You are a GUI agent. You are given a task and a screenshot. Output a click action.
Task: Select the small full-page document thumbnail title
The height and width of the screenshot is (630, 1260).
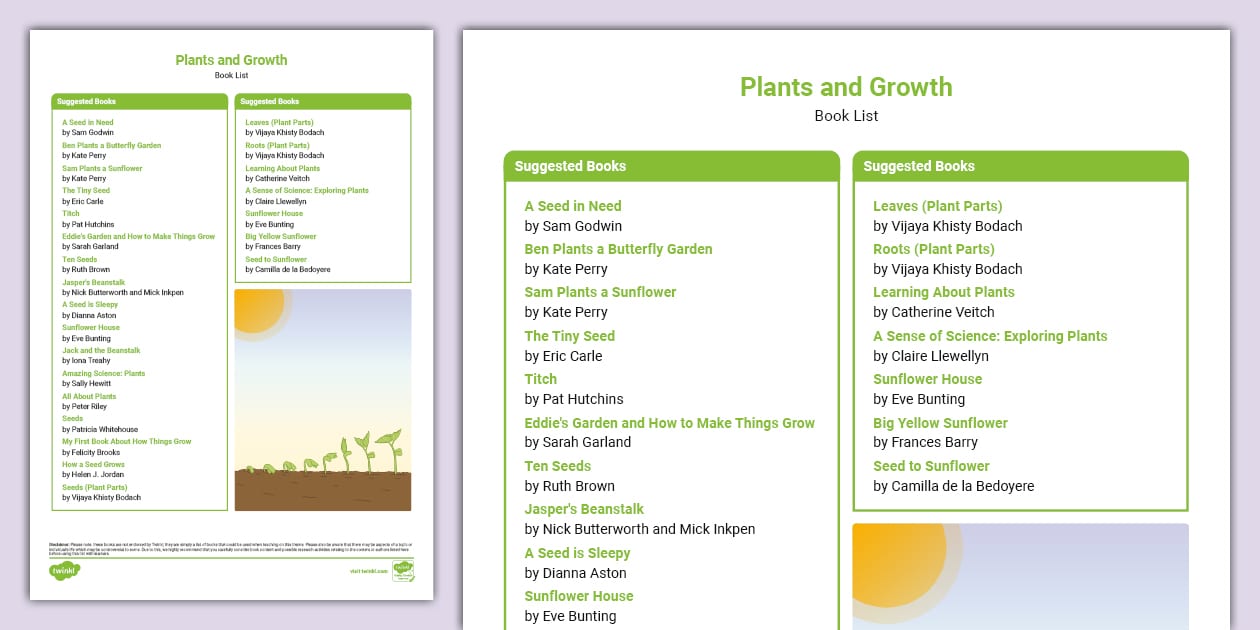[231, 60]
